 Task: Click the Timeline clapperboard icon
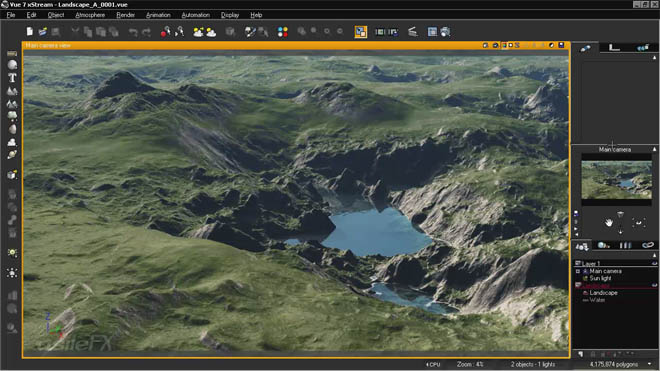pyautogui.click(x=412, y=32)
